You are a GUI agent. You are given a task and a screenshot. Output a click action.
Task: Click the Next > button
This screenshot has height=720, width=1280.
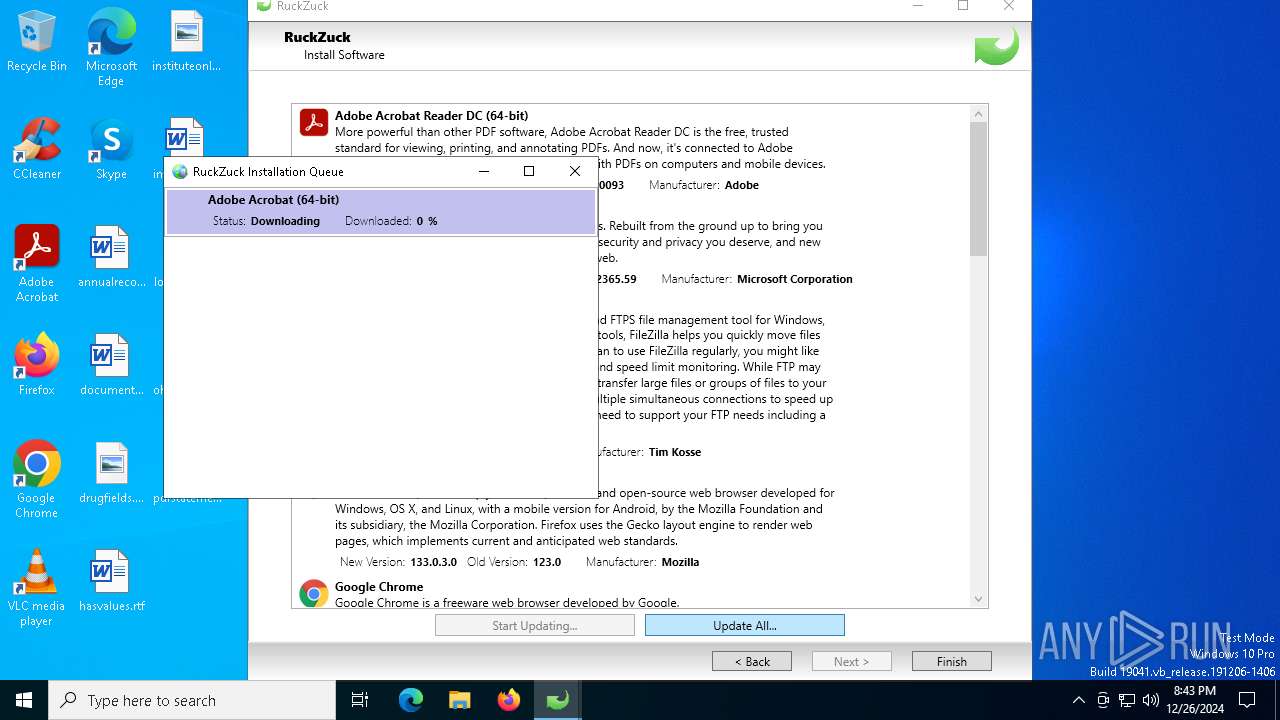(x=852, y=661)
